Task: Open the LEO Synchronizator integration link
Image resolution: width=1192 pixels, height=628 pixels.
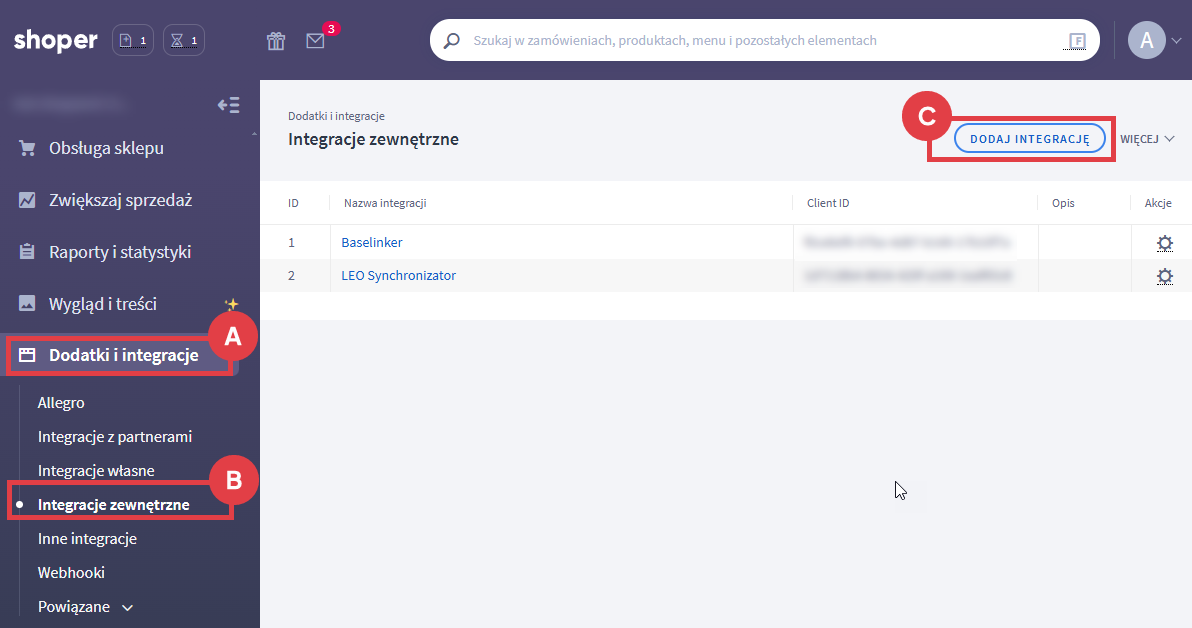Action: pos(398,275)
